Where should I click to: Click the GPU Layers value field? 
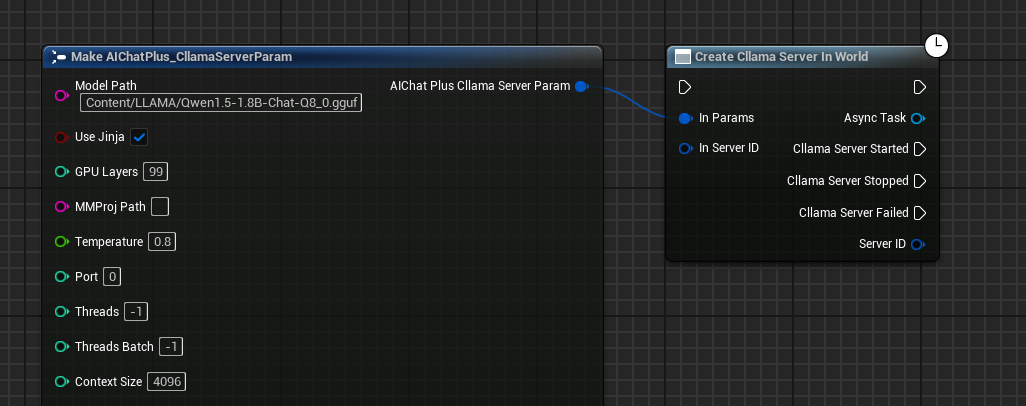[155, 172]
